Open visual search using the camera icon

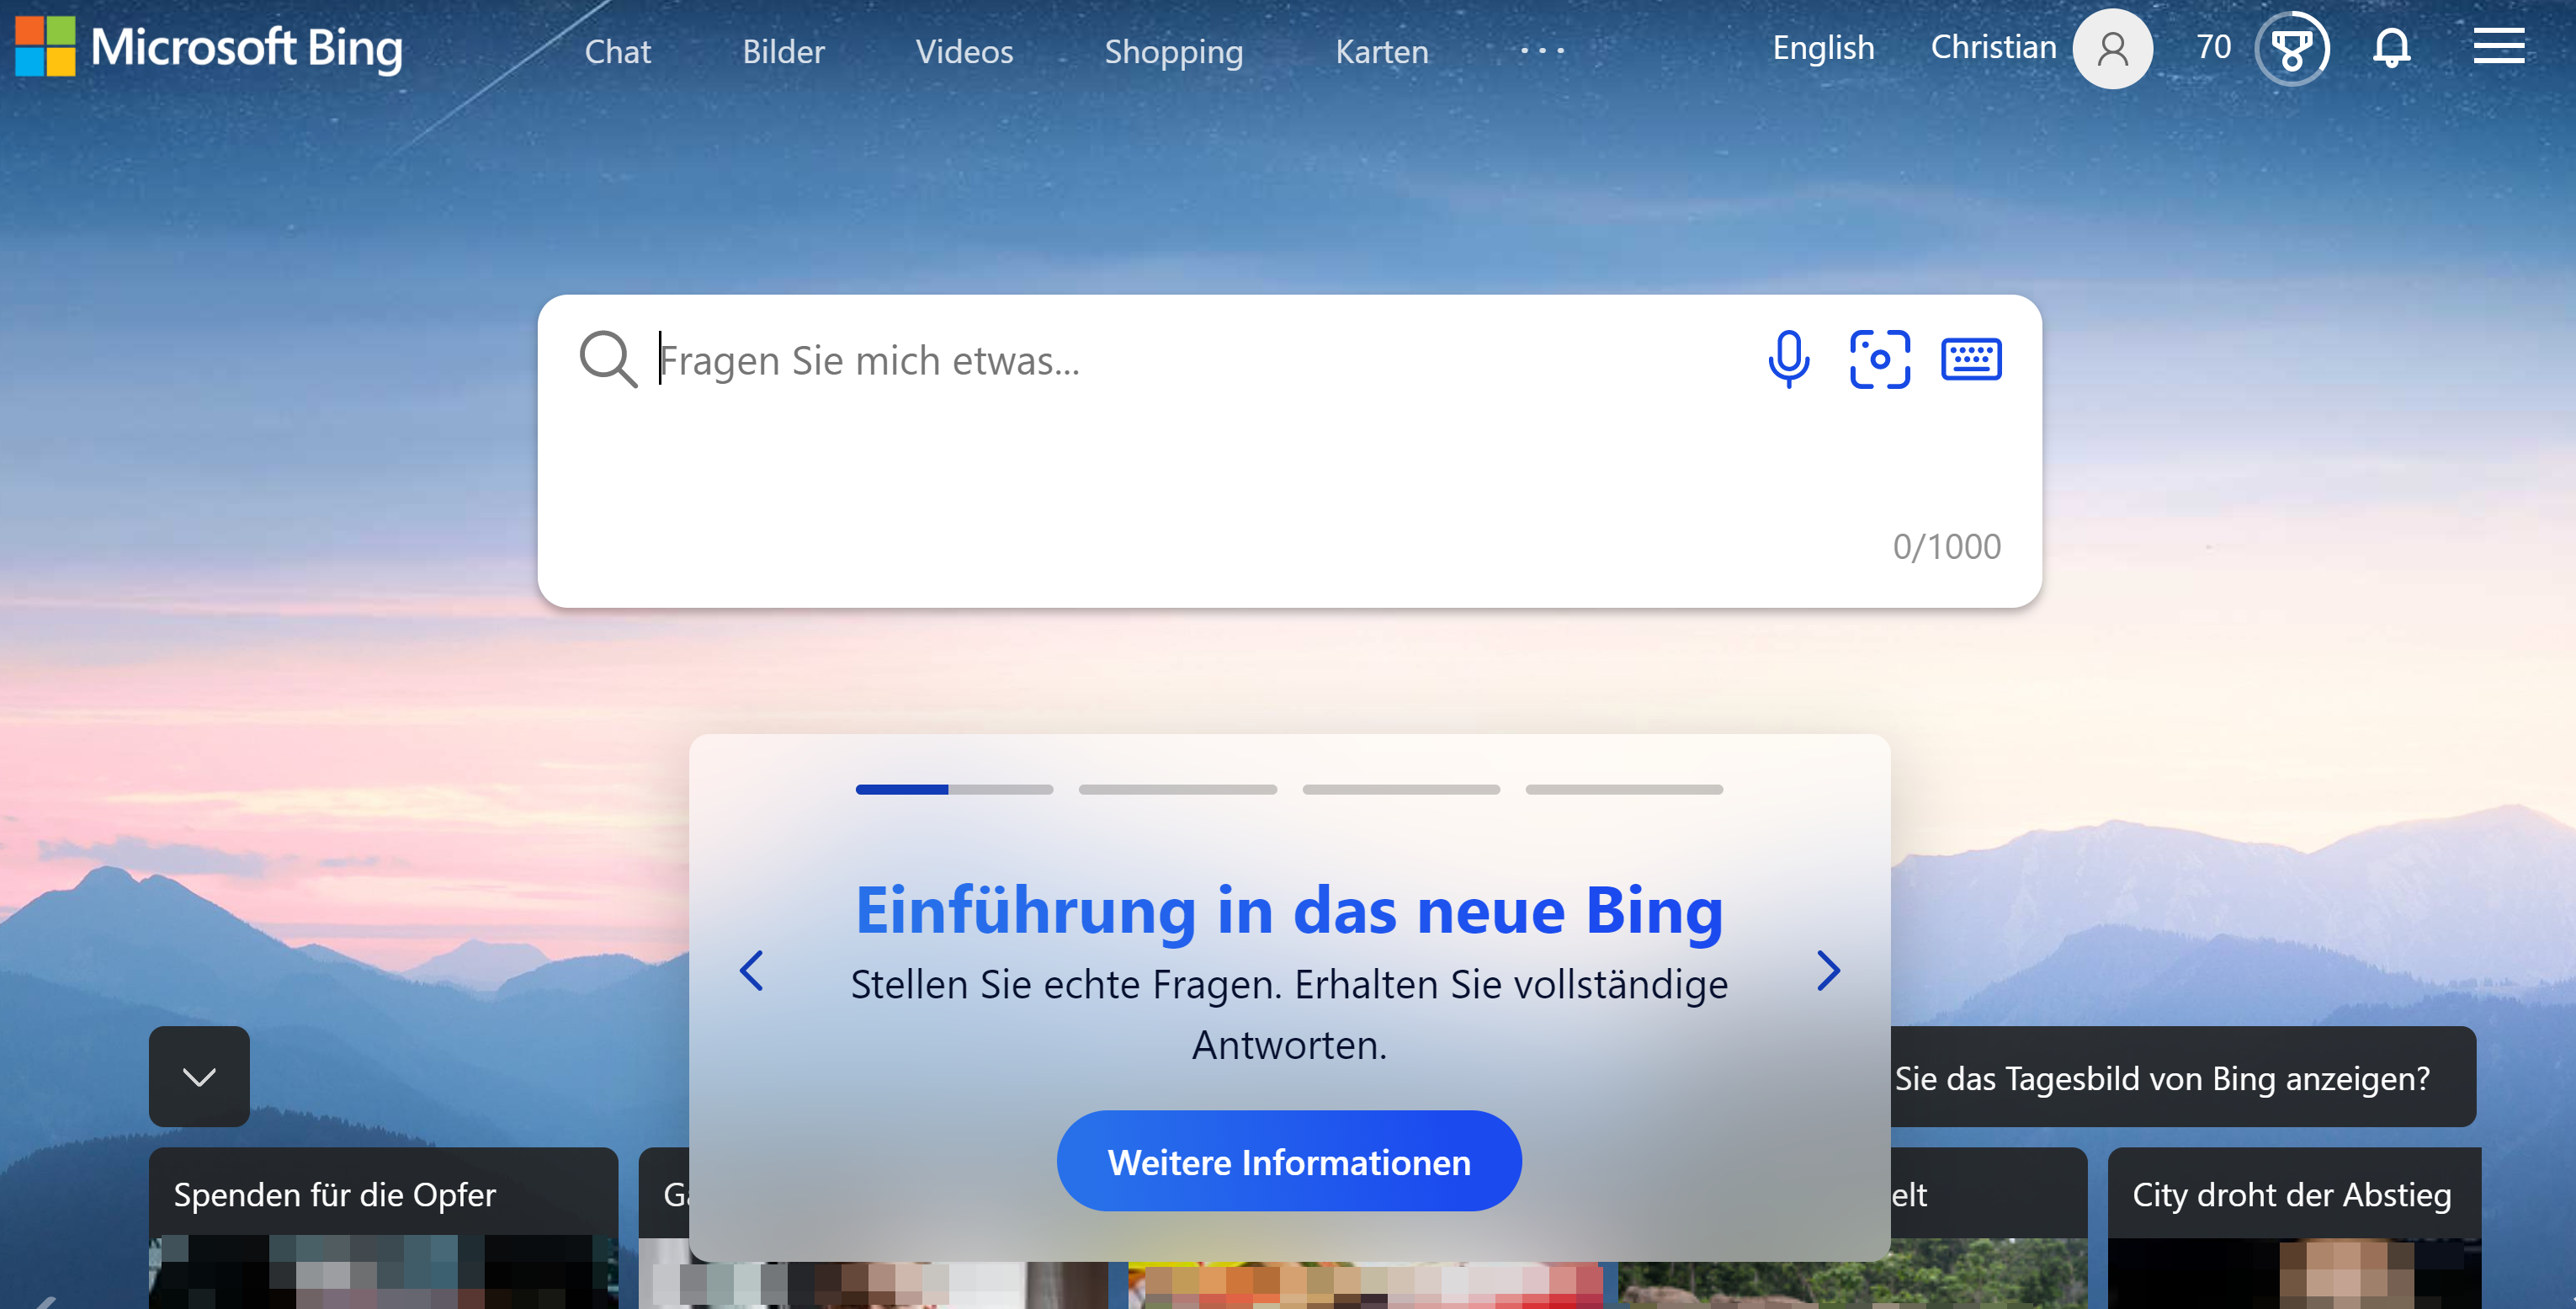coord(1880,359)
